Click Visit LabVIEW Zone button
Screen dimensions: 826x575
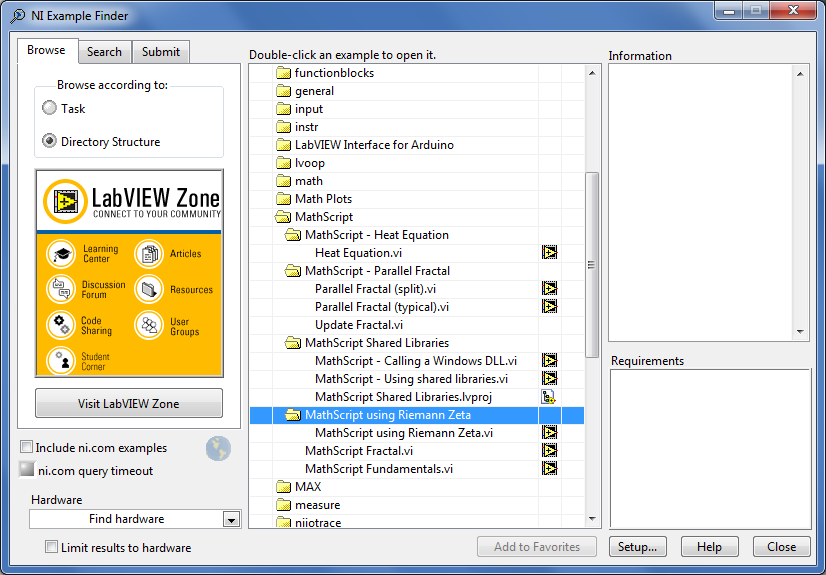point(129,403)
